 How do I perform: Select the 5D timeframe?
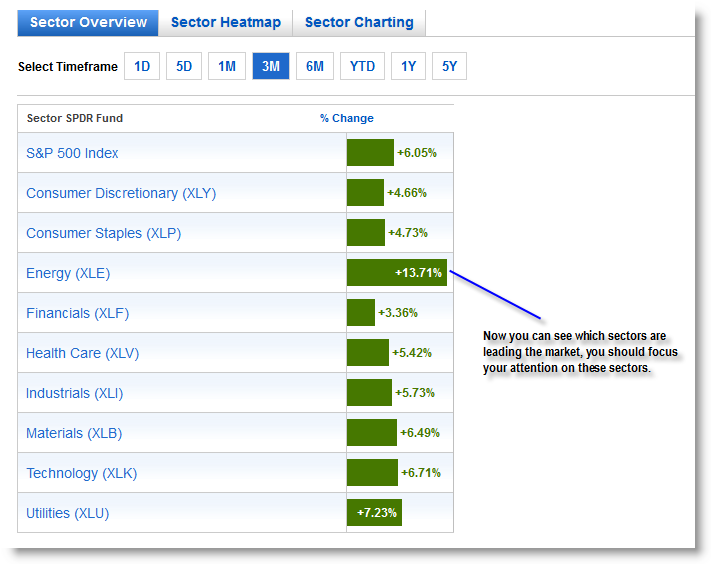[x=184, y=66]
